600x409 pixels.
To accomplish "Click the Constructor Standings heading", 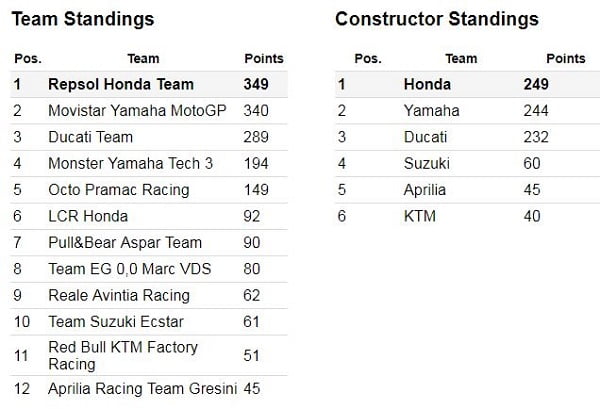I will [436, 19].
